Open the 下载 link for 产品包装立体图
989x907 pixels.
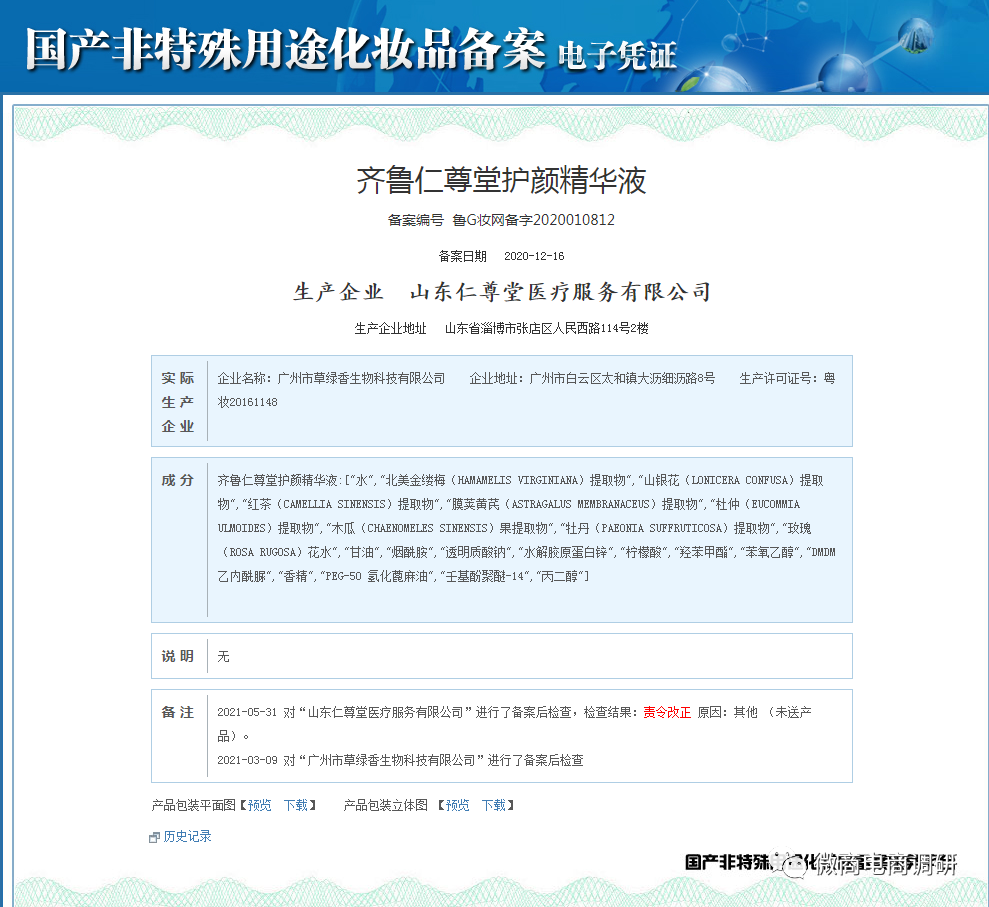click(x=495, y=805)
